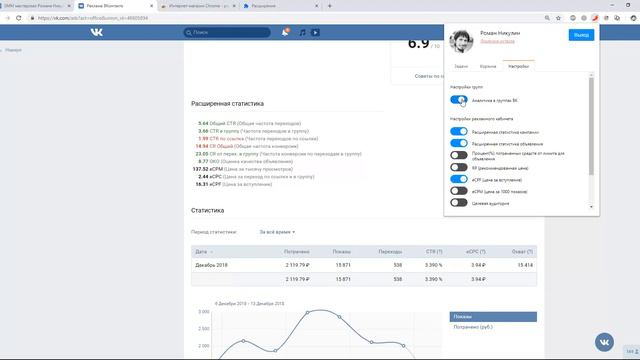Switch to Интернет-магазин Chrome browser tab
The height and width of the screenshot is (360, 640).
[198, 6]
